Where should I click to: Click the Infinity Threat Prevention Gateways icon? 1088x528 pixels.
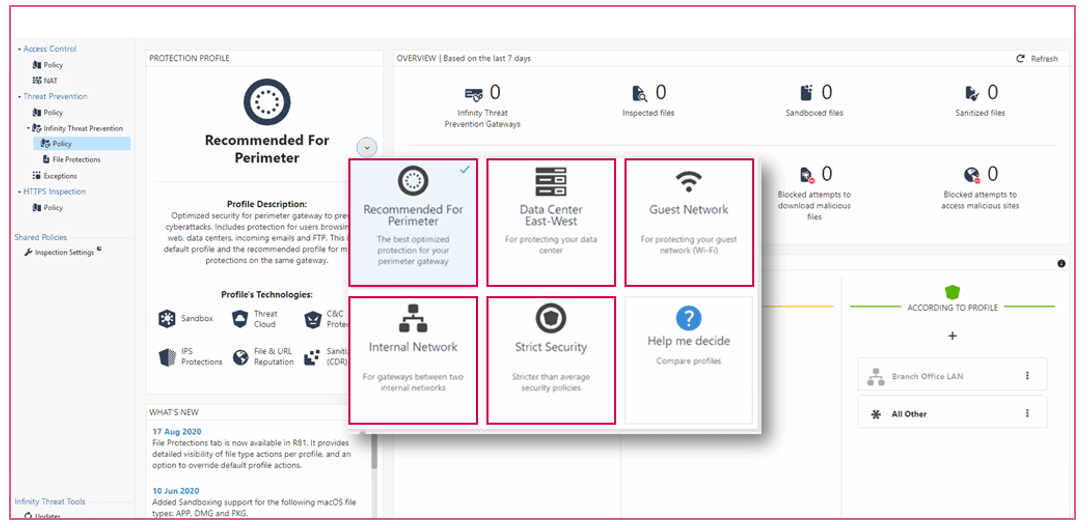(474, 94)
